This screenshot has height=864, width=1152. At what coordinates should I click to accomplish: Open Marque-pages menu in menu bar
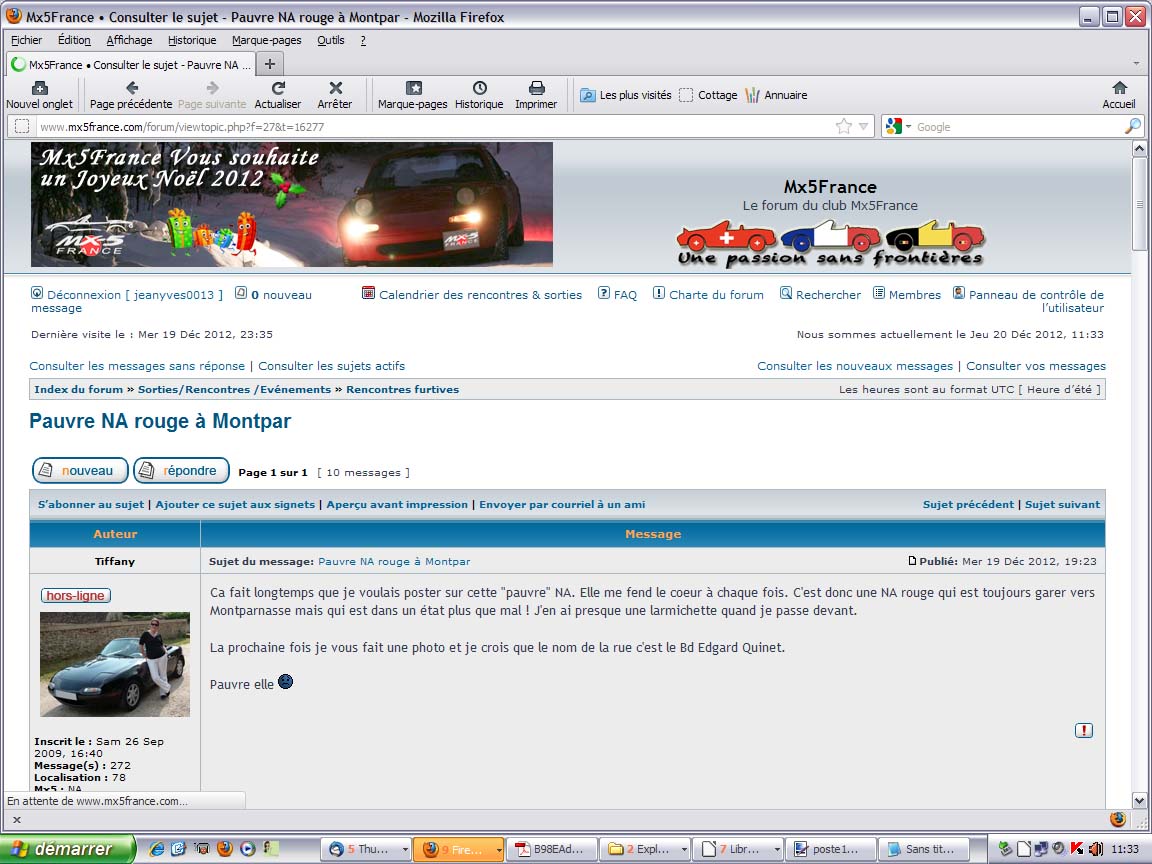[x=267, y=40]
